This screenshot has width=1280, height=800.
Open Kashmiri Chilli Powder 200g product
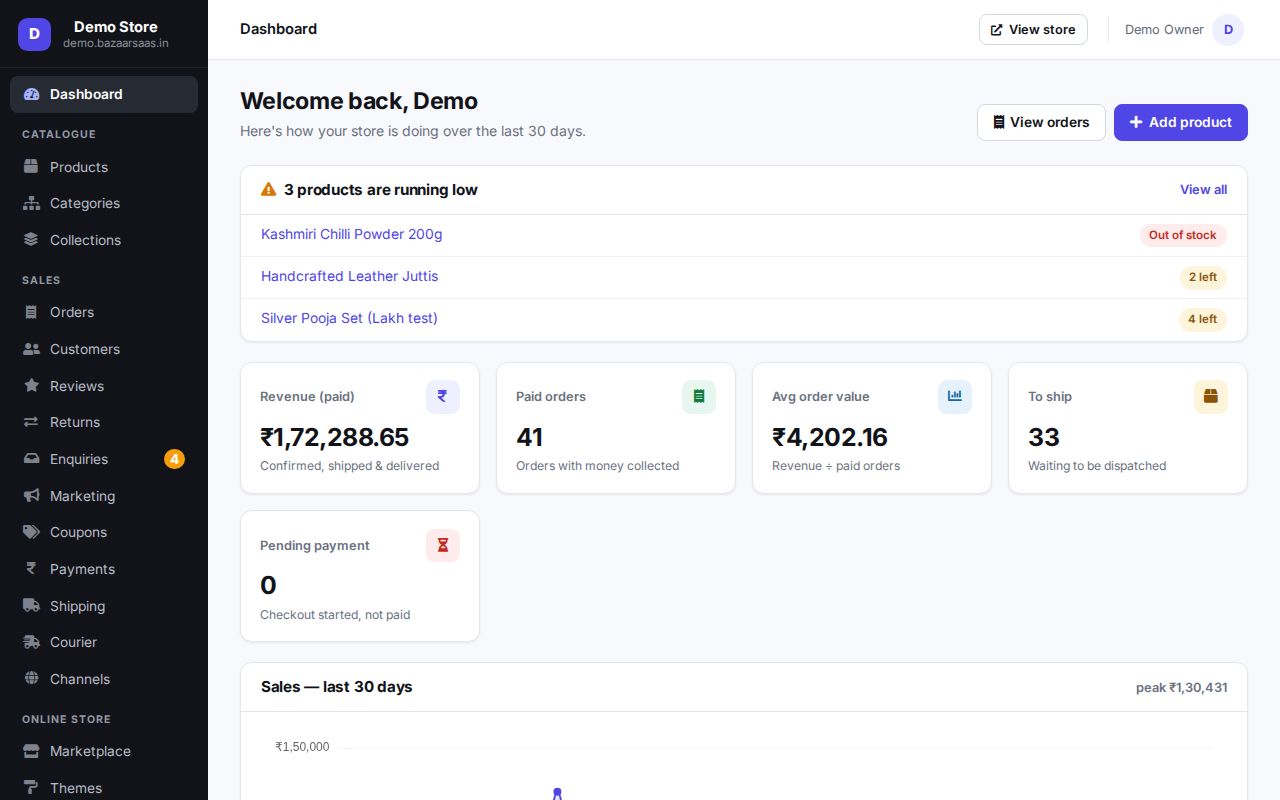[352, 234]
